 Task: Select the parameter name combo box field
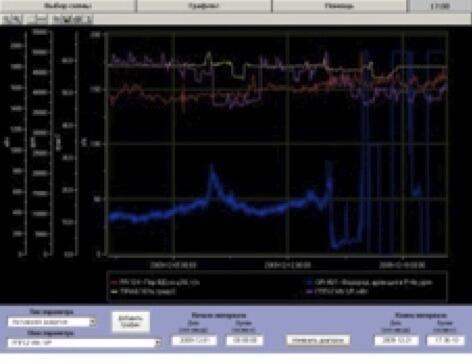point(84,342)
